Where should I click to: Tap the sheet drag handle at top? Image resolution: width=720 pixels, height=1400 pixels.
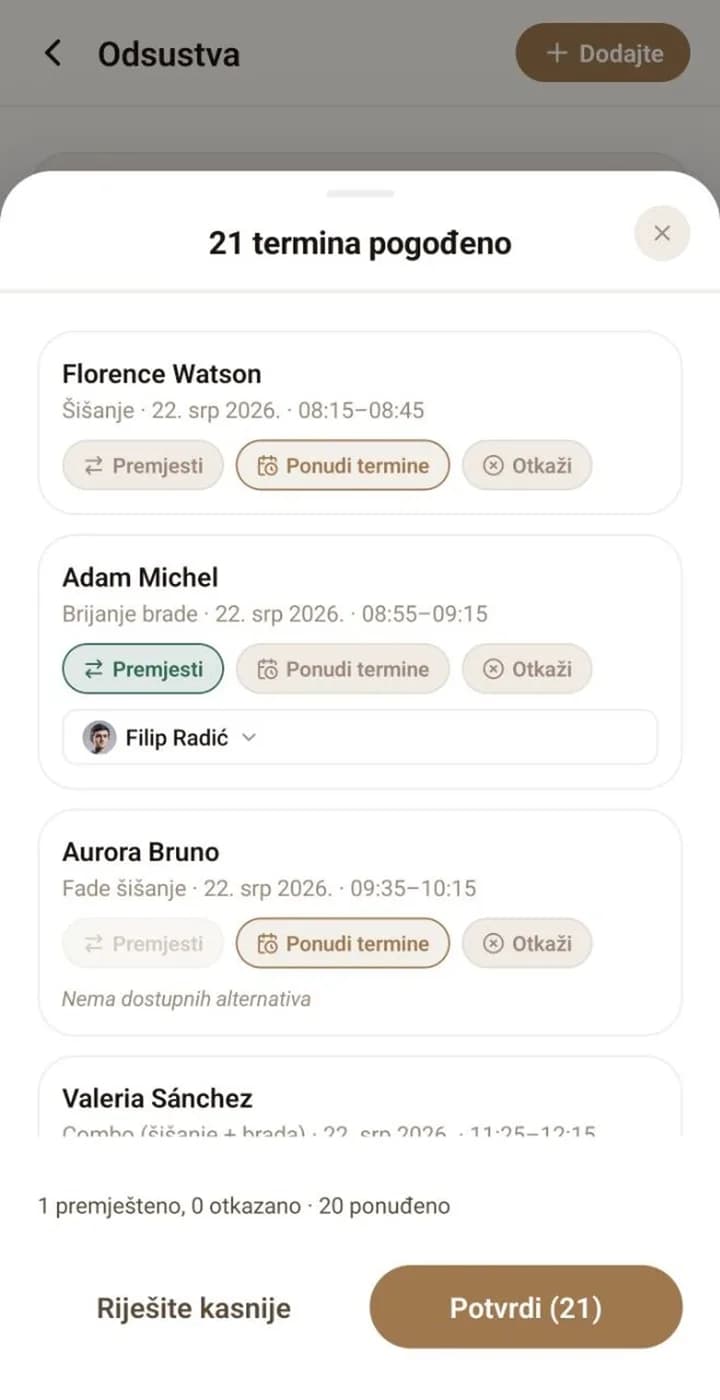pos(360,193)
